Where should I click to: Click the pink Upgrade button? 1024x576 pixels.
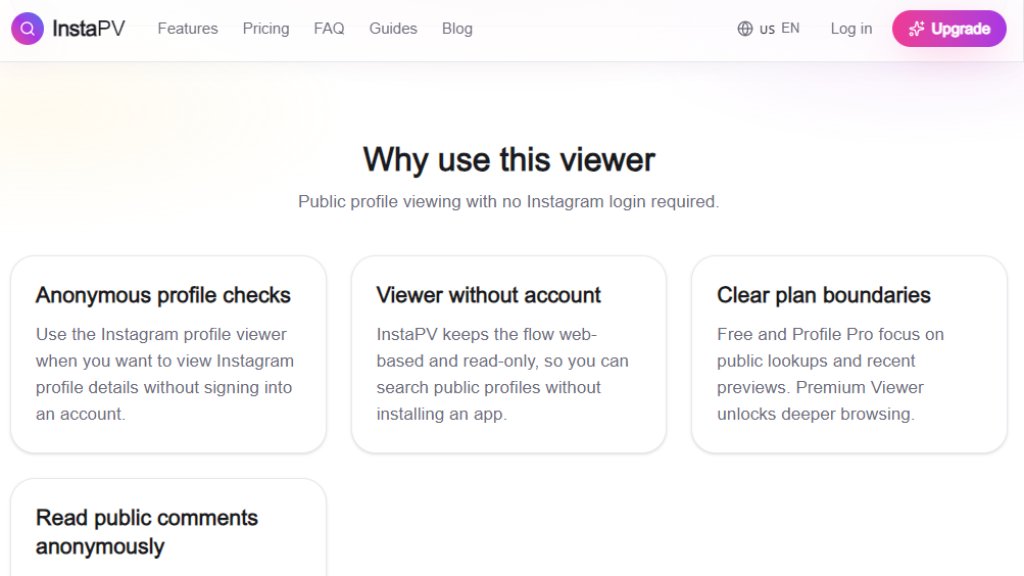pyautogui.click(x=949, y=29)
